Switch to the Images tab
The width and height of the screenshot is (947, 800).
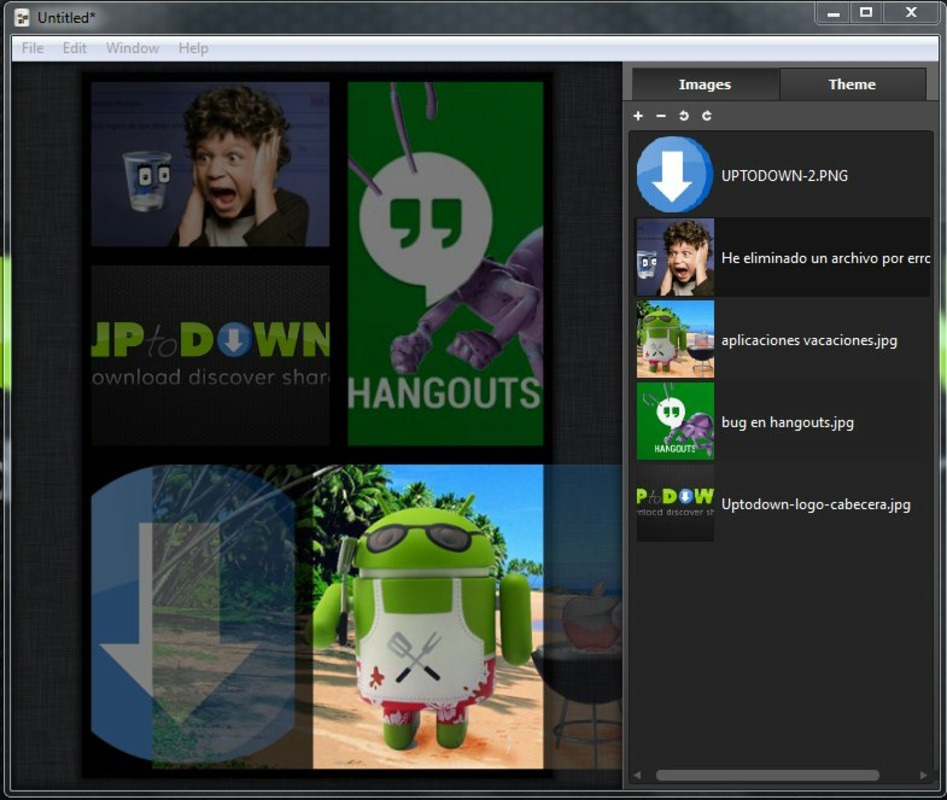705,85
